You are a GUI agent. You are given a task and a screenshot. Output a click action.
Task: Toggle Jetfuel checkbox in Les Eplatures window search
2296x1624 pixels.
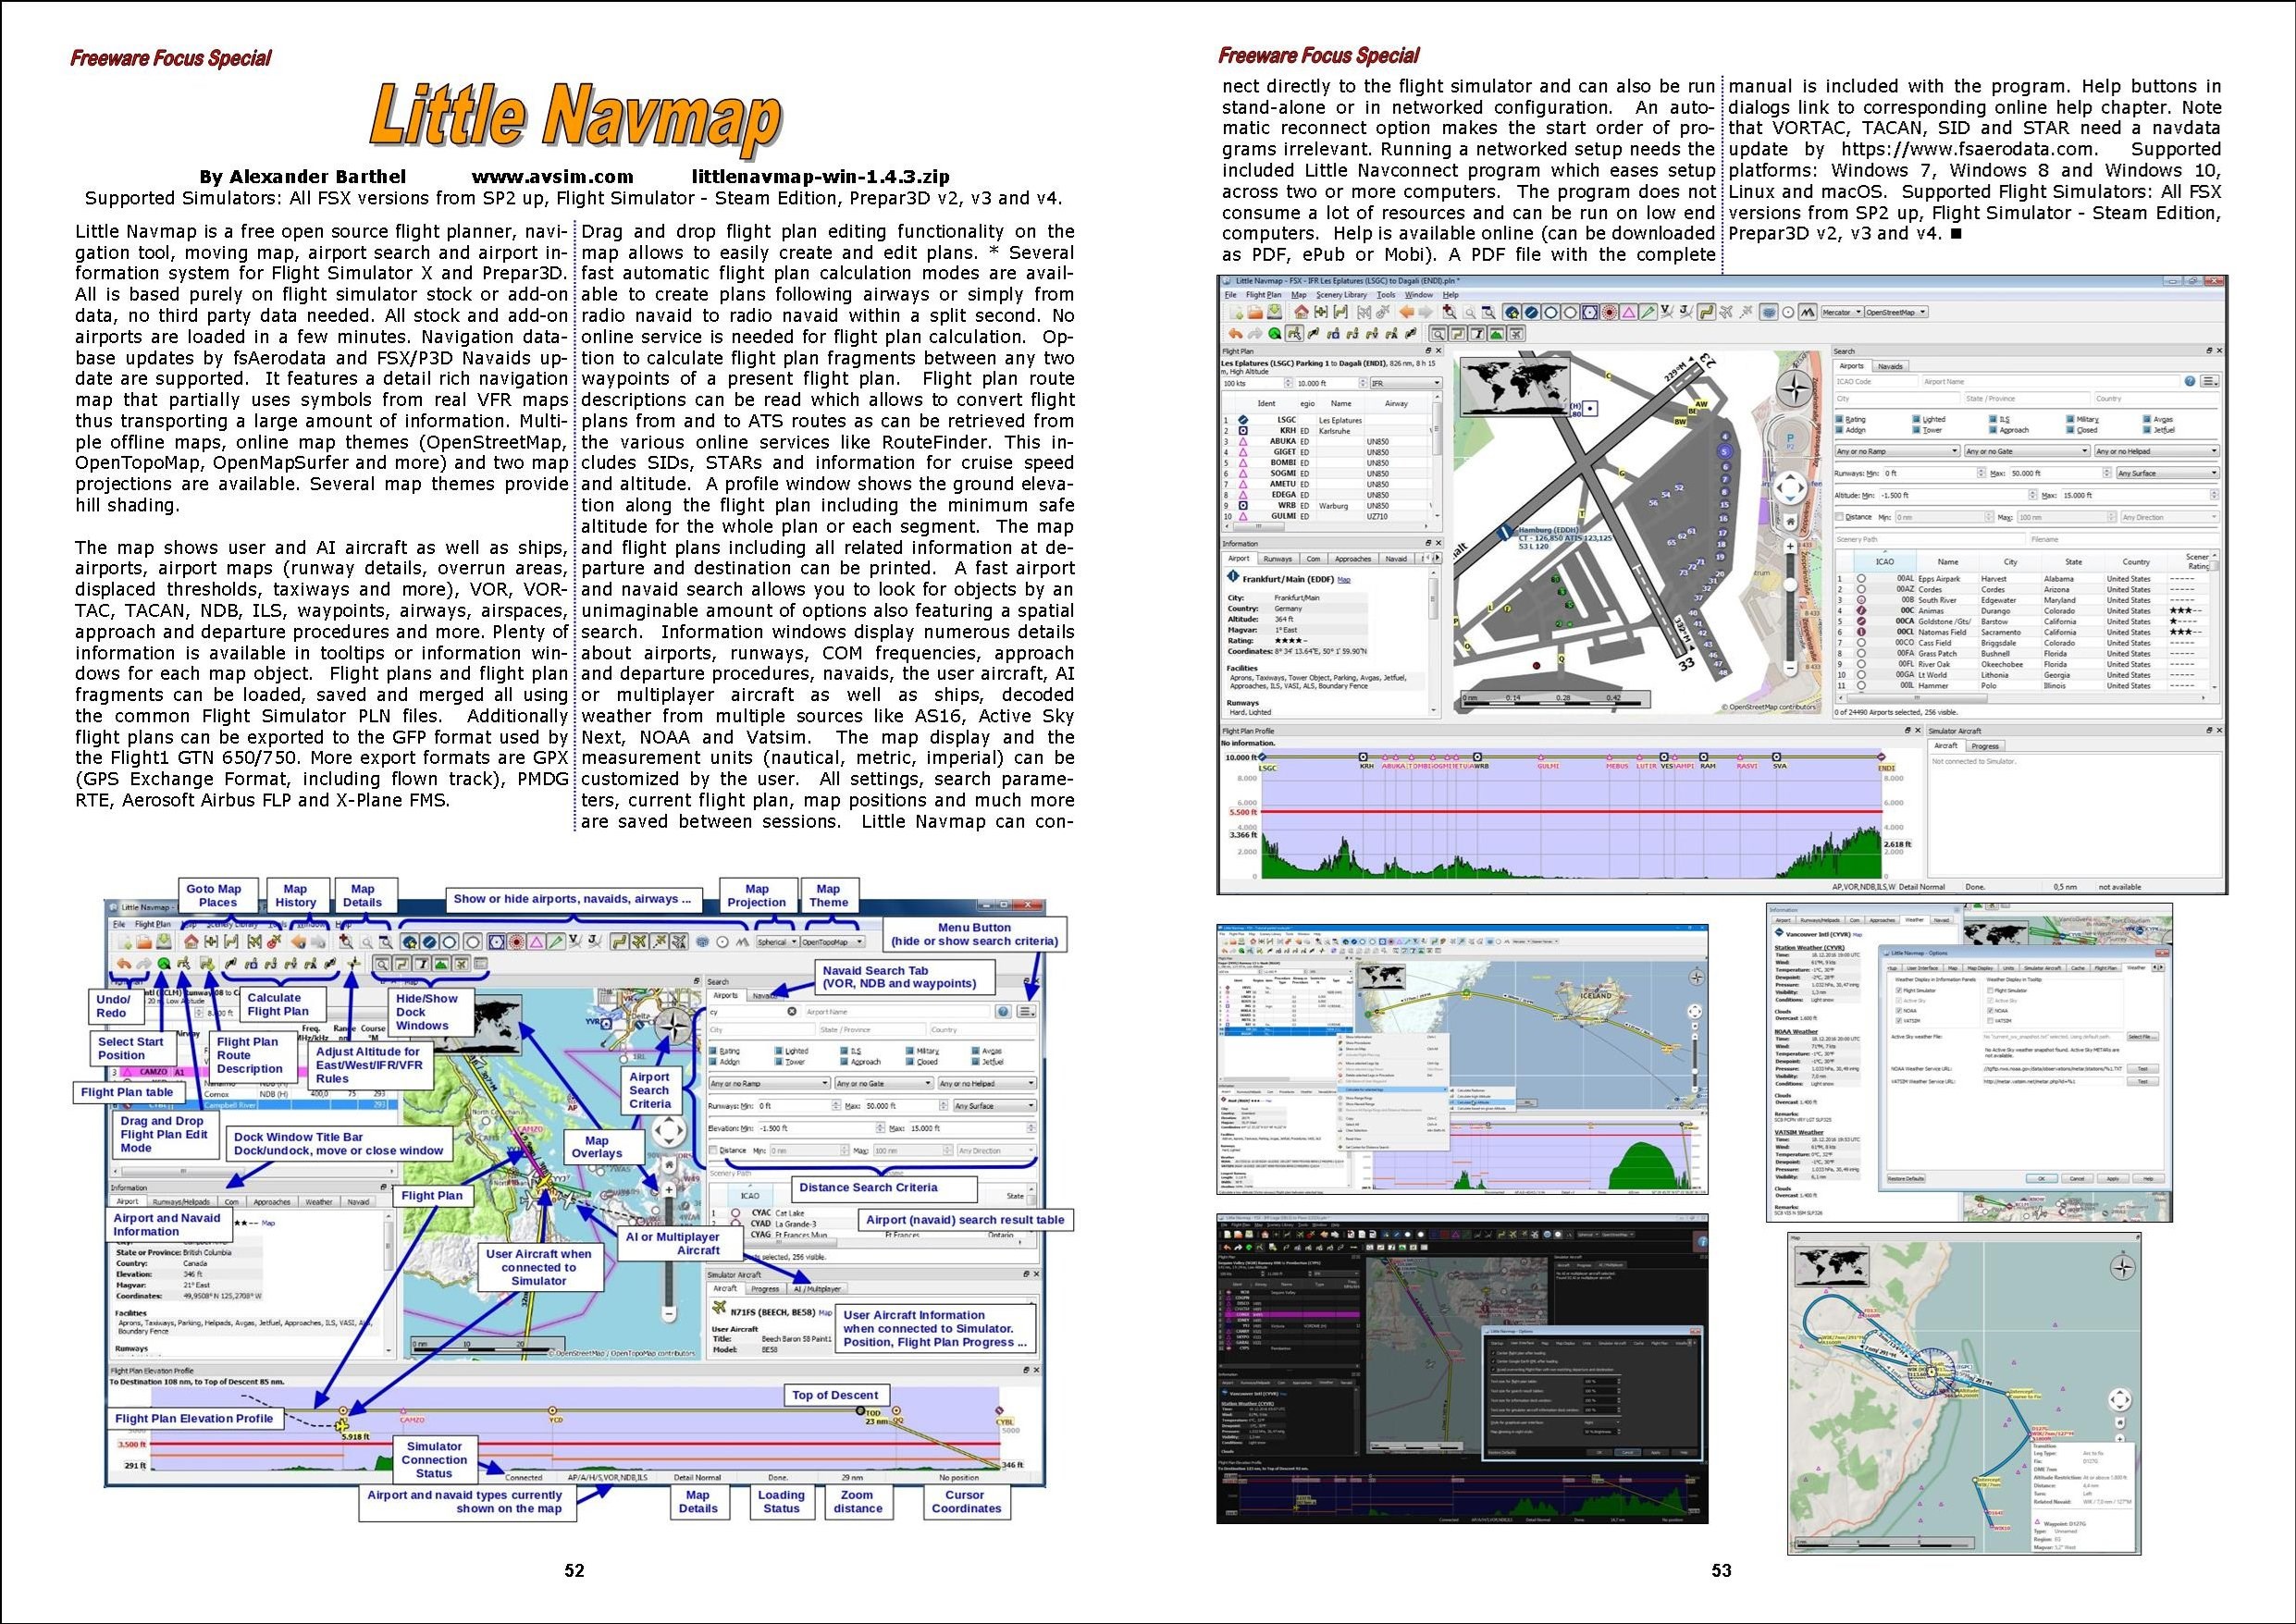pyautogui.click(x=2147, y=430)
